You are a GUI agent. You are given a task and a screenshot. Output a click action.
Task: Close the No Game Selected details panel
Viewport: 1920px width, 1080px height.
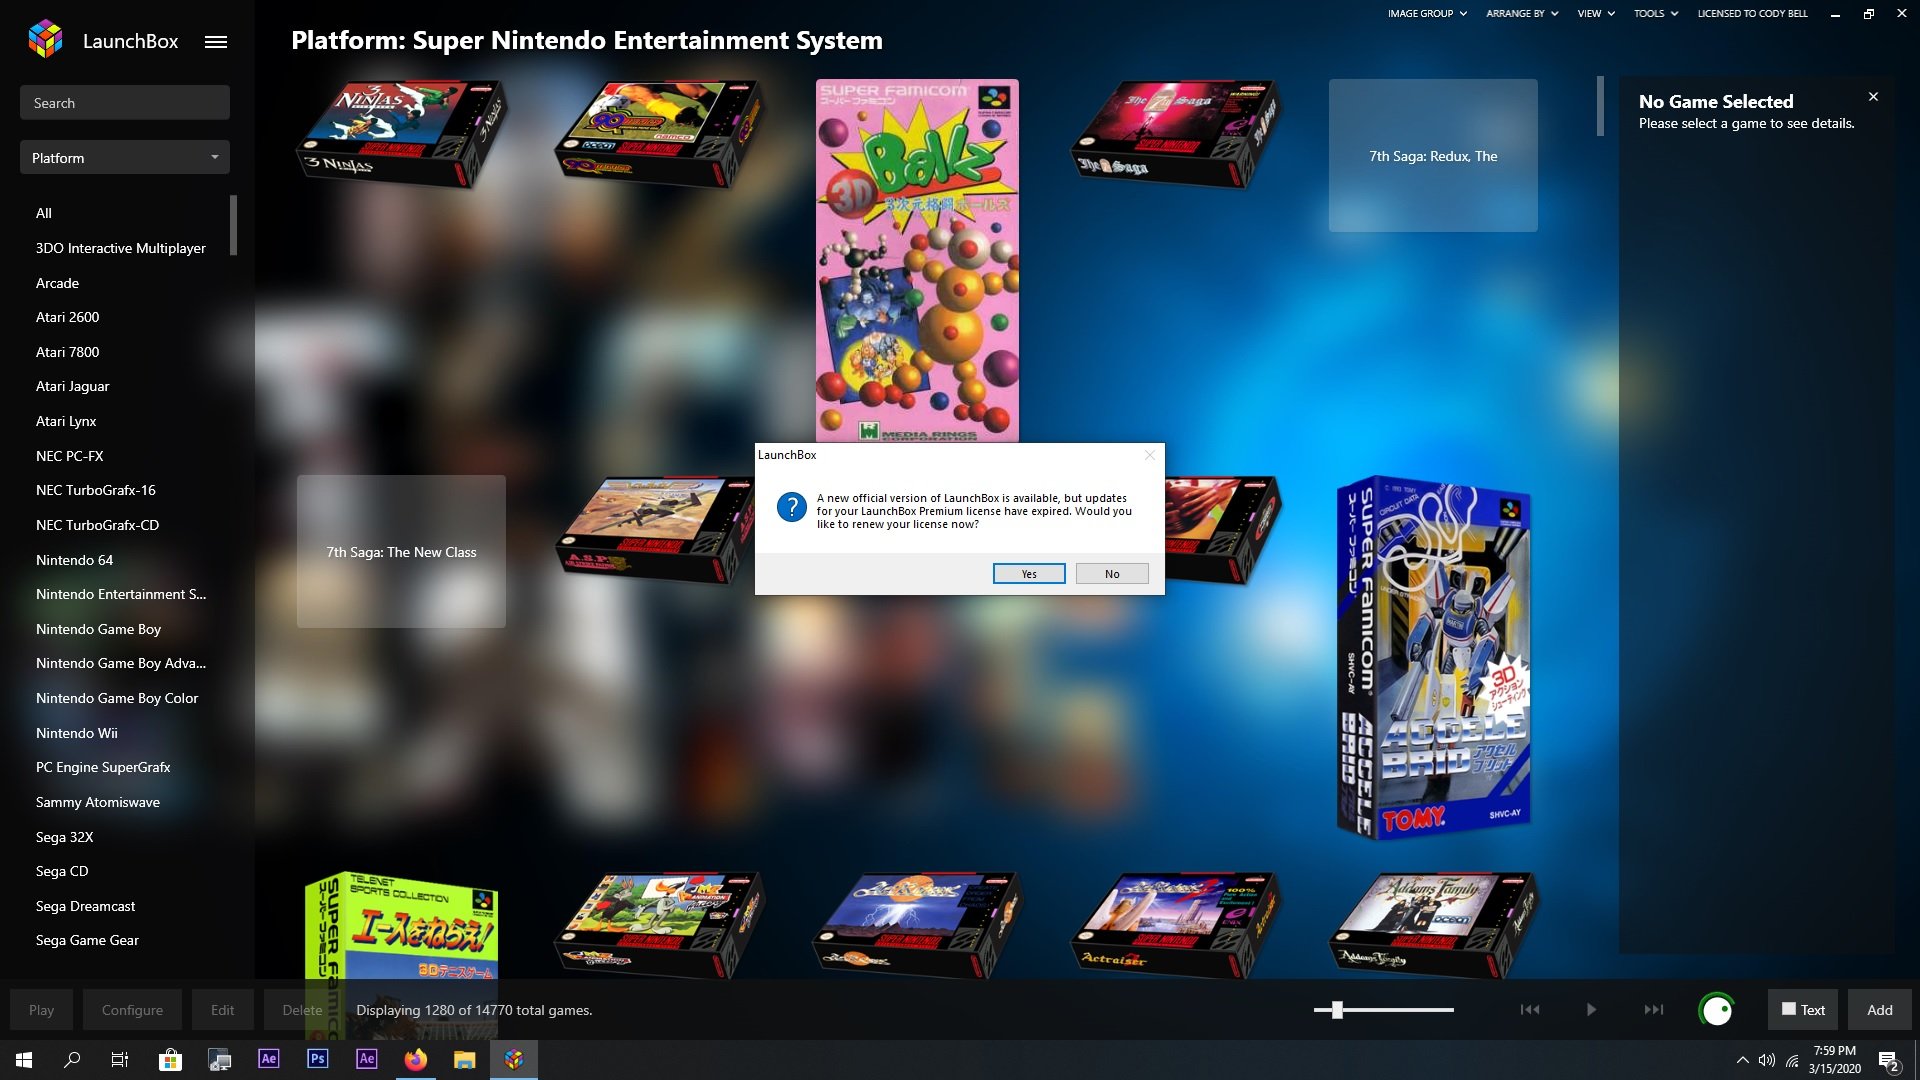tap(1873, 97)
